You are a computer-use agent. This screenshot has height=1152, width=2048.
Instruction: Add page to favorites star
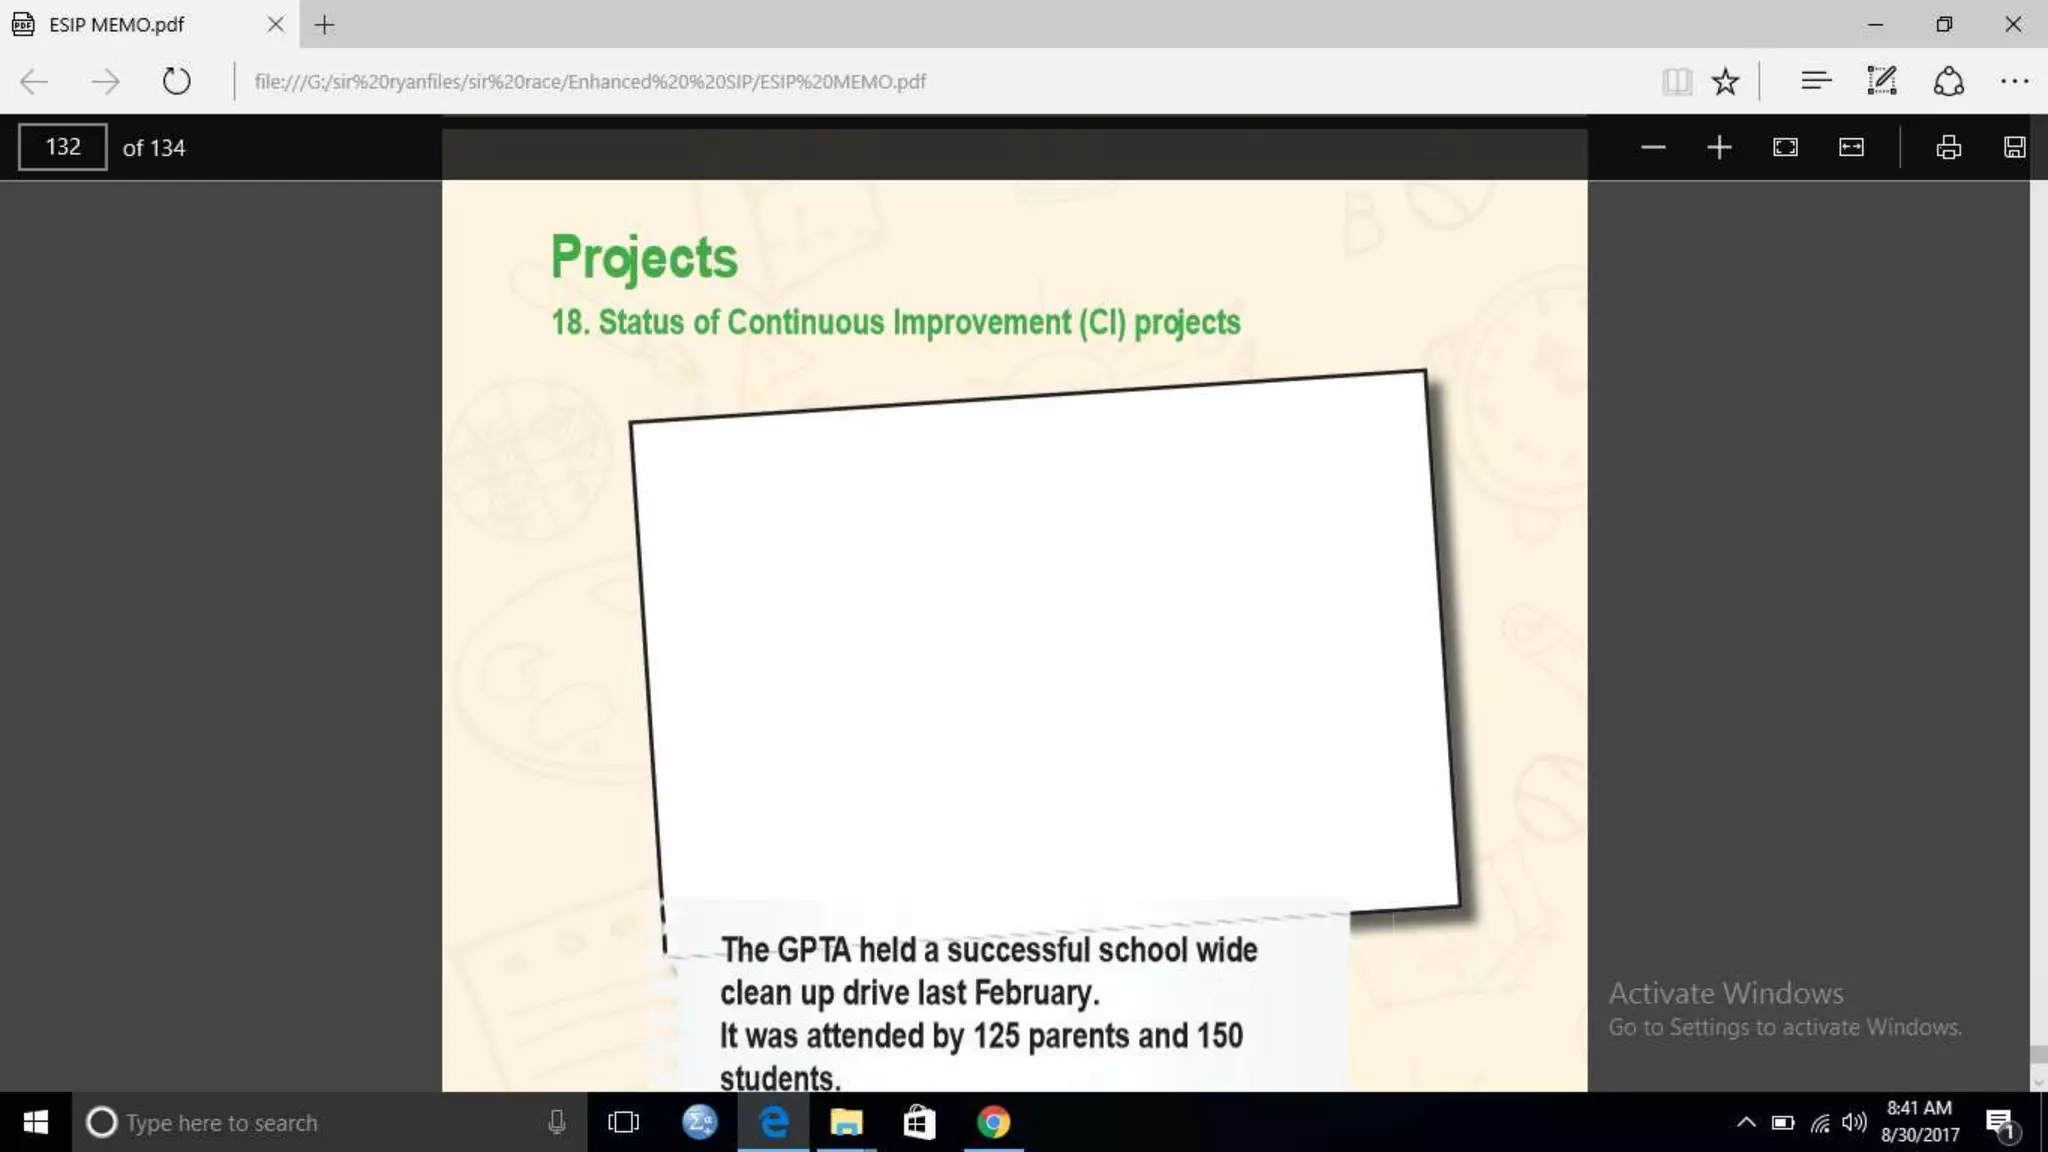(x=1725, y=81)
